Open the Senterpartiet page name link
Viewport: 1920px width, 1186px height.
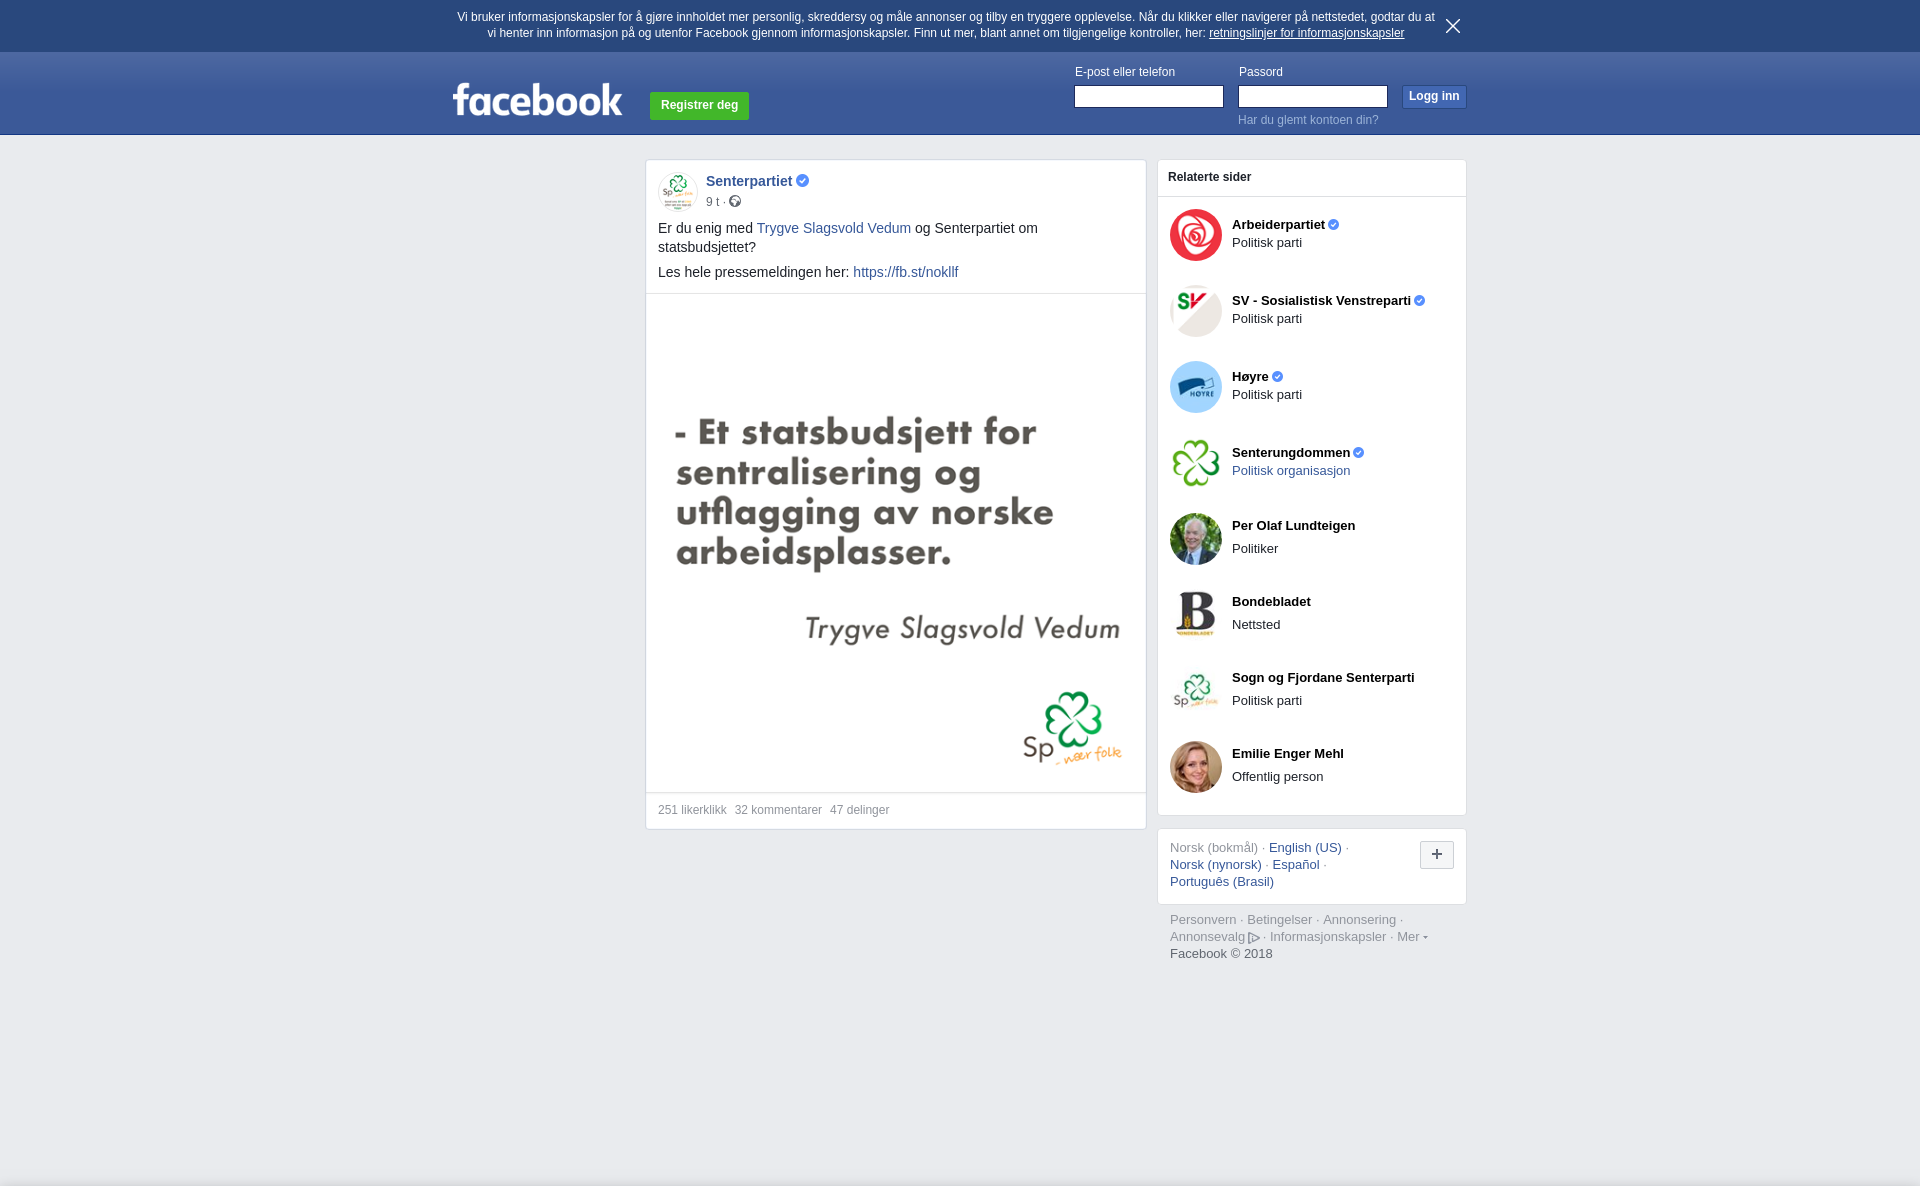pos(749,181)
